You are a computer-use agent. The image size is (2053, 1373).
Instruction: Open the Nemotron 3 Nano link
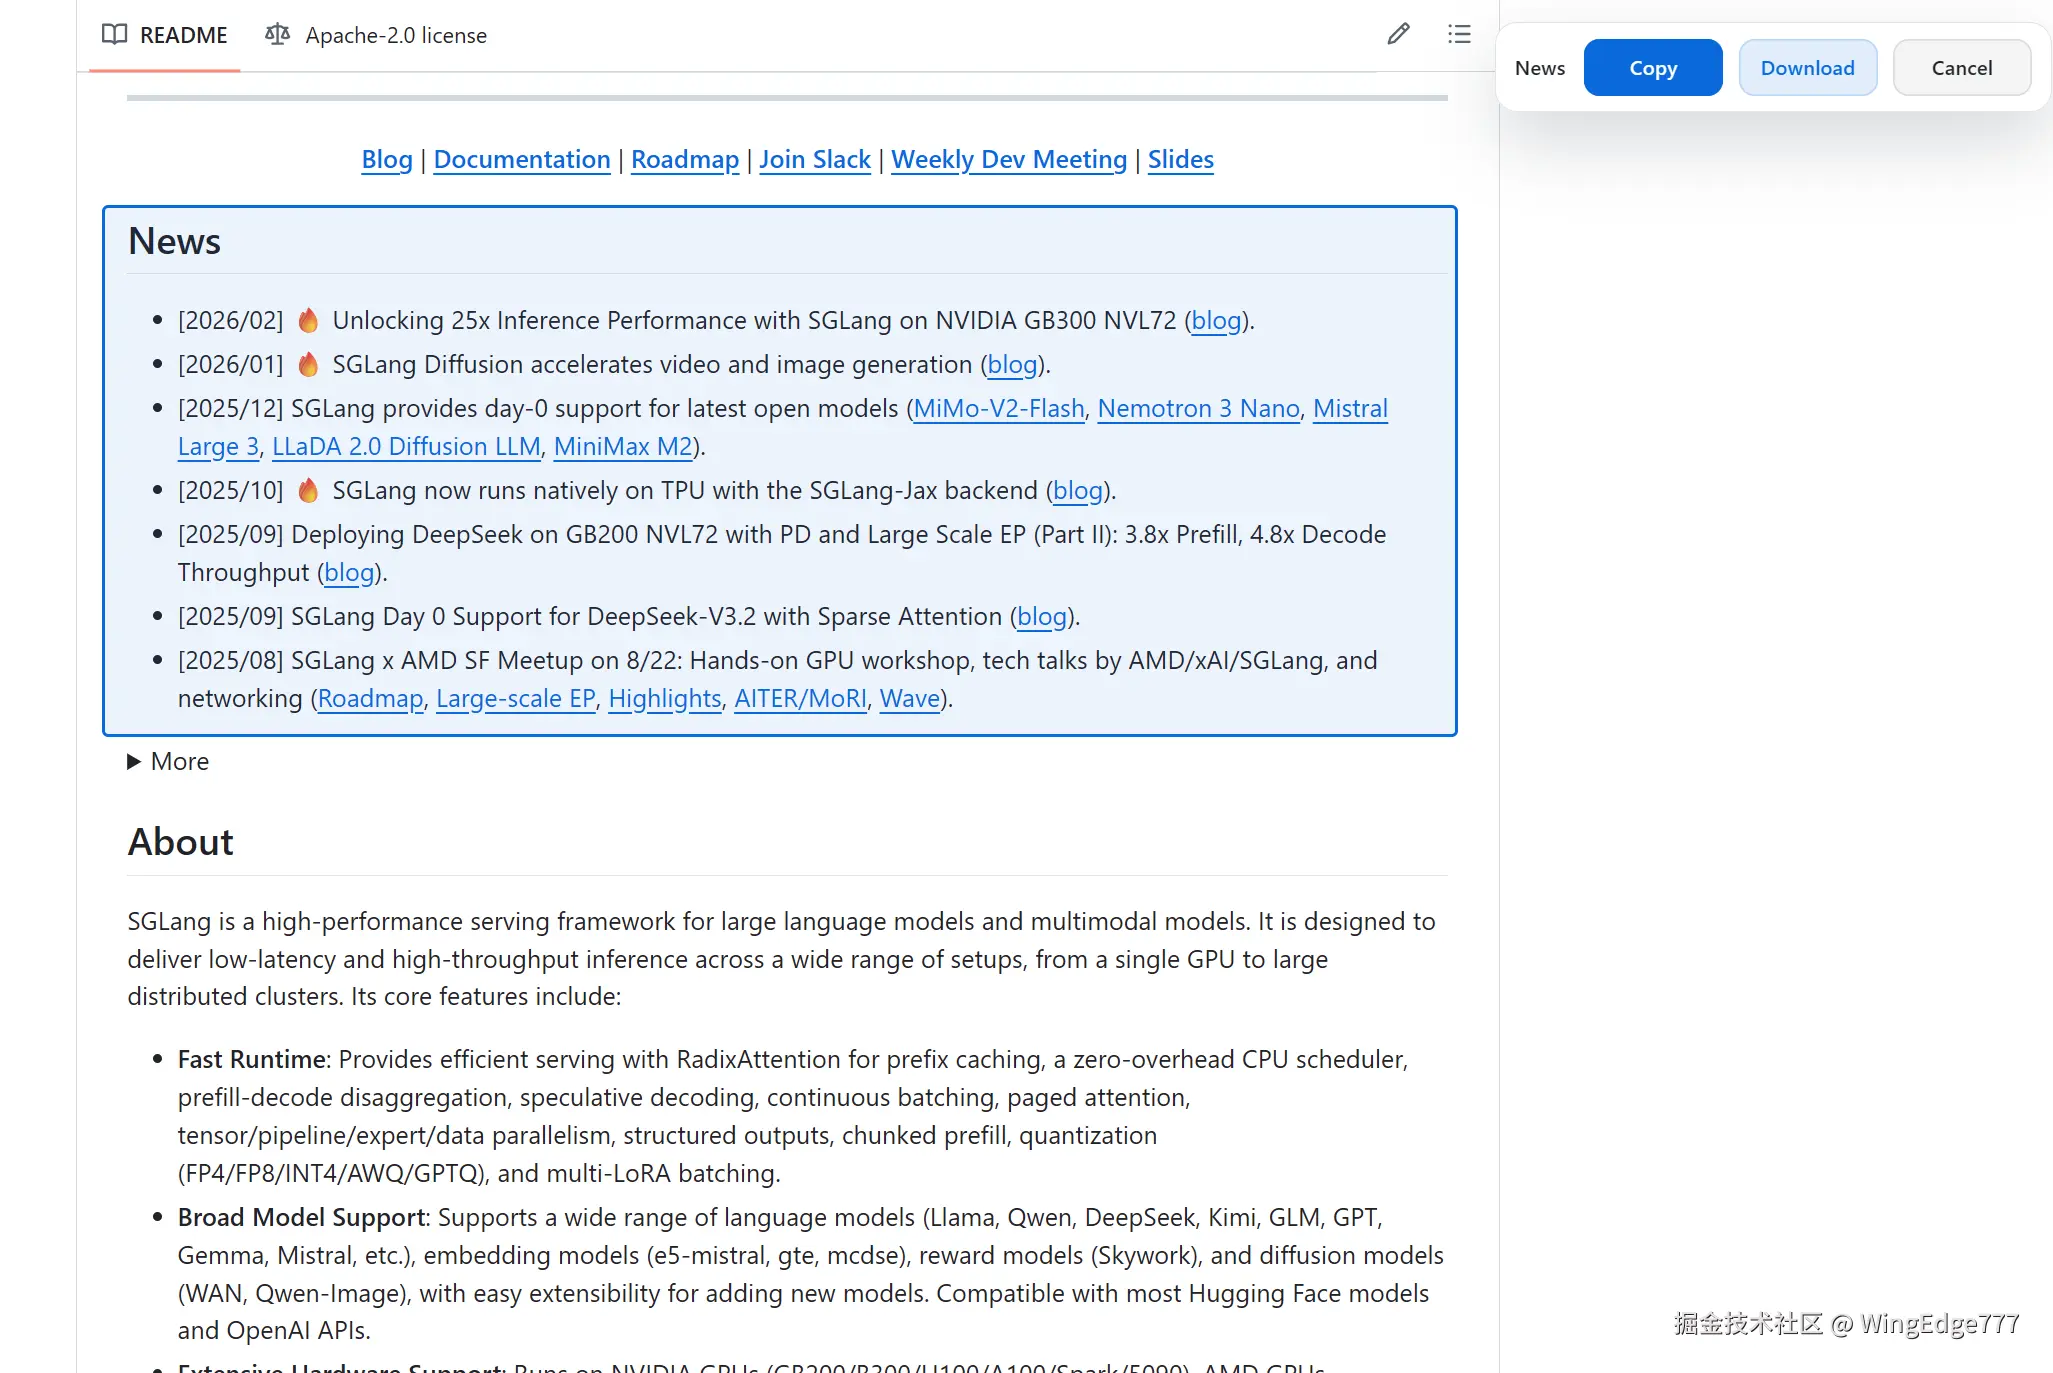(x=1199, y=408)
